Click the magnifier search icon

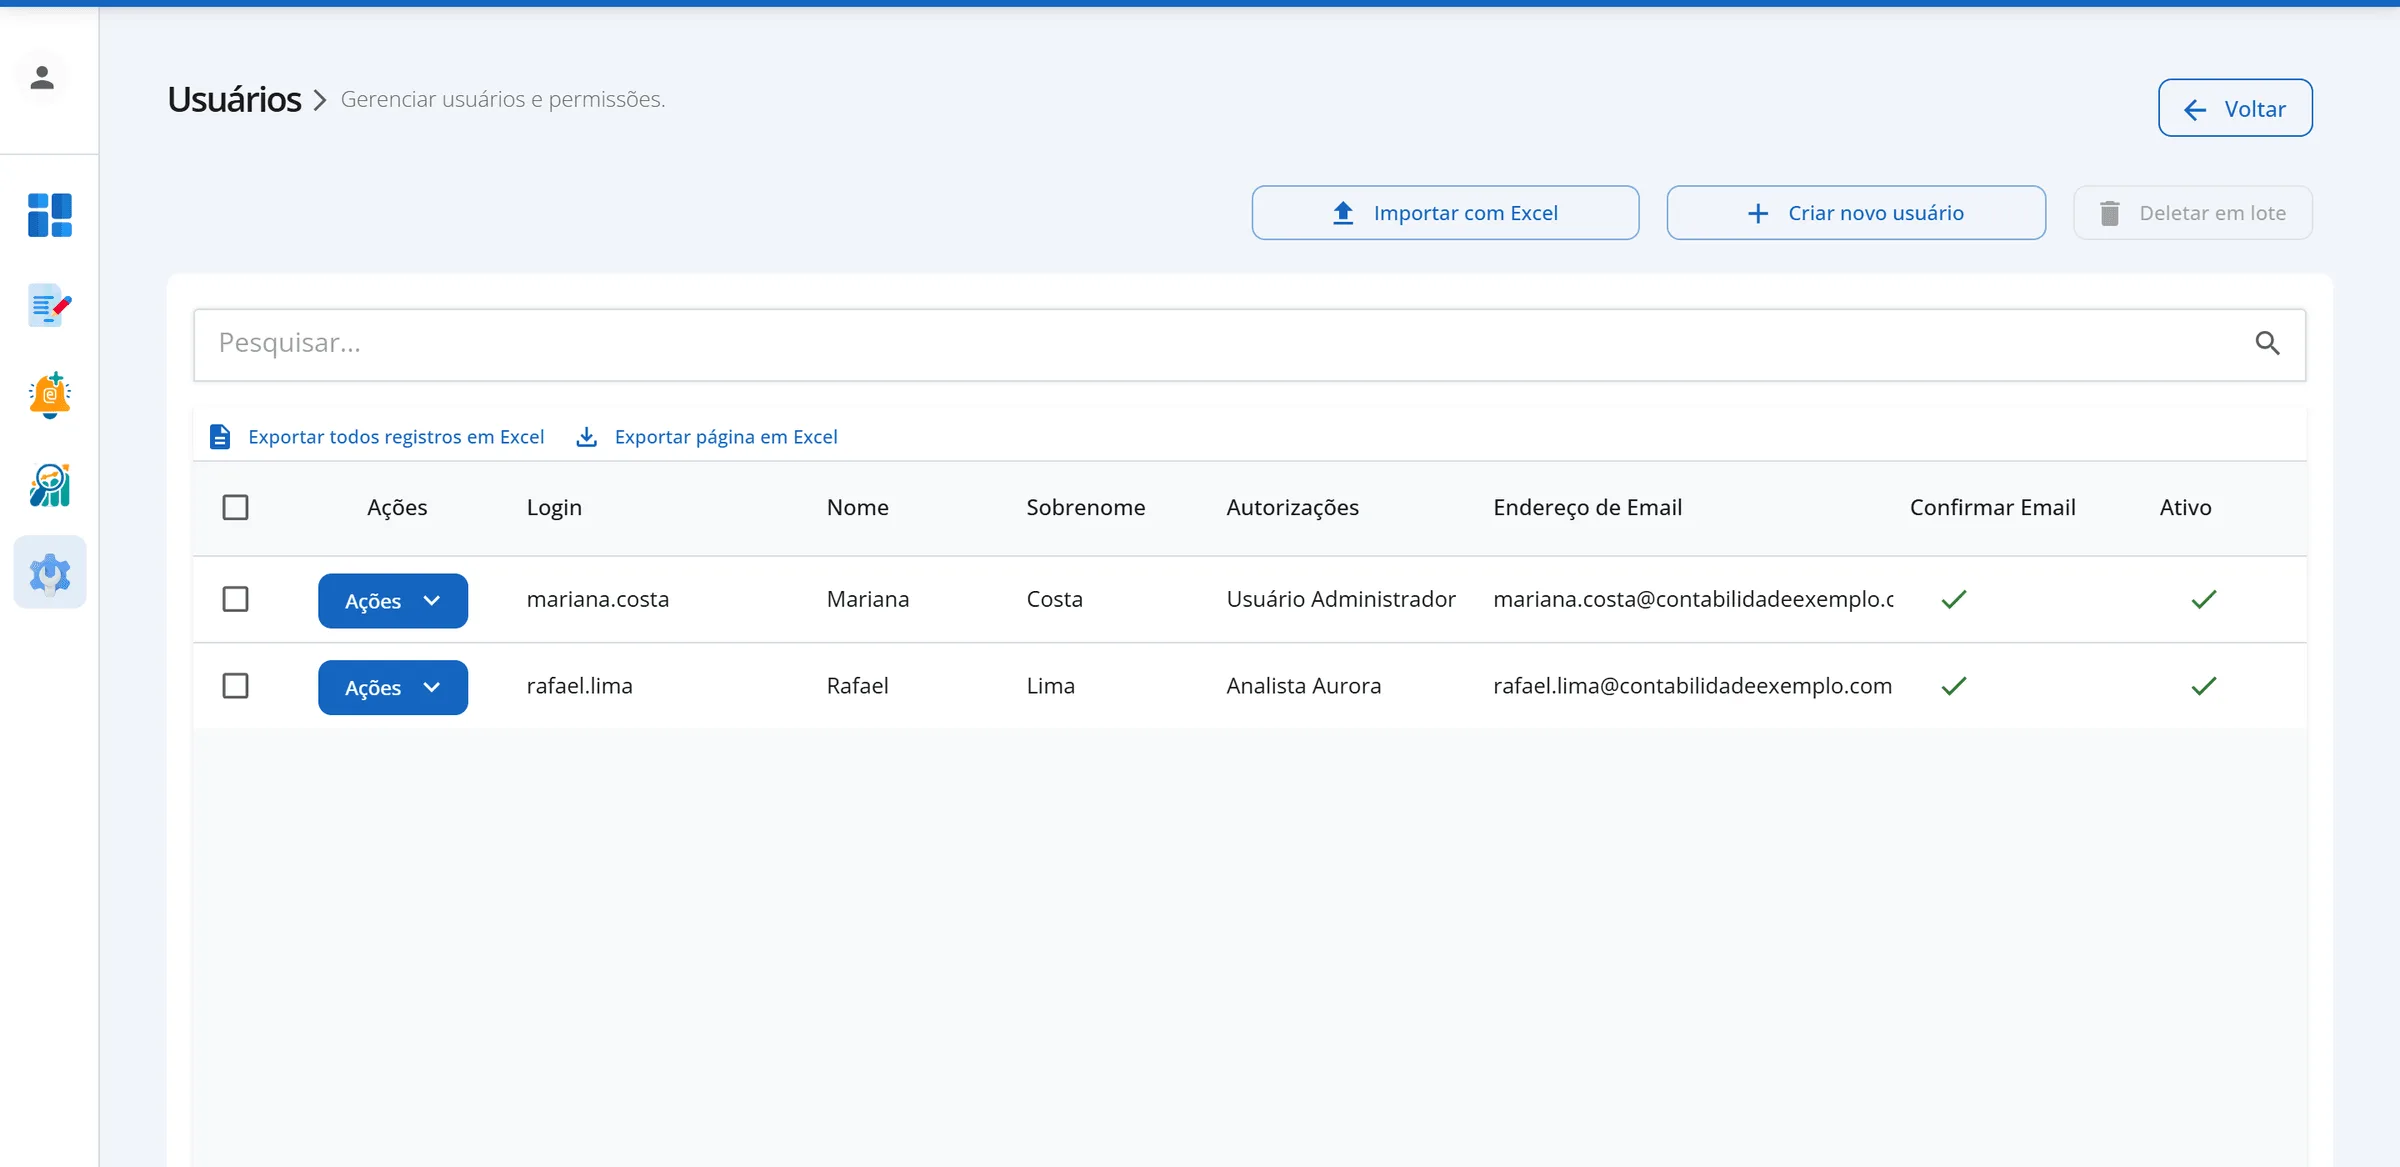[2267, 344]
